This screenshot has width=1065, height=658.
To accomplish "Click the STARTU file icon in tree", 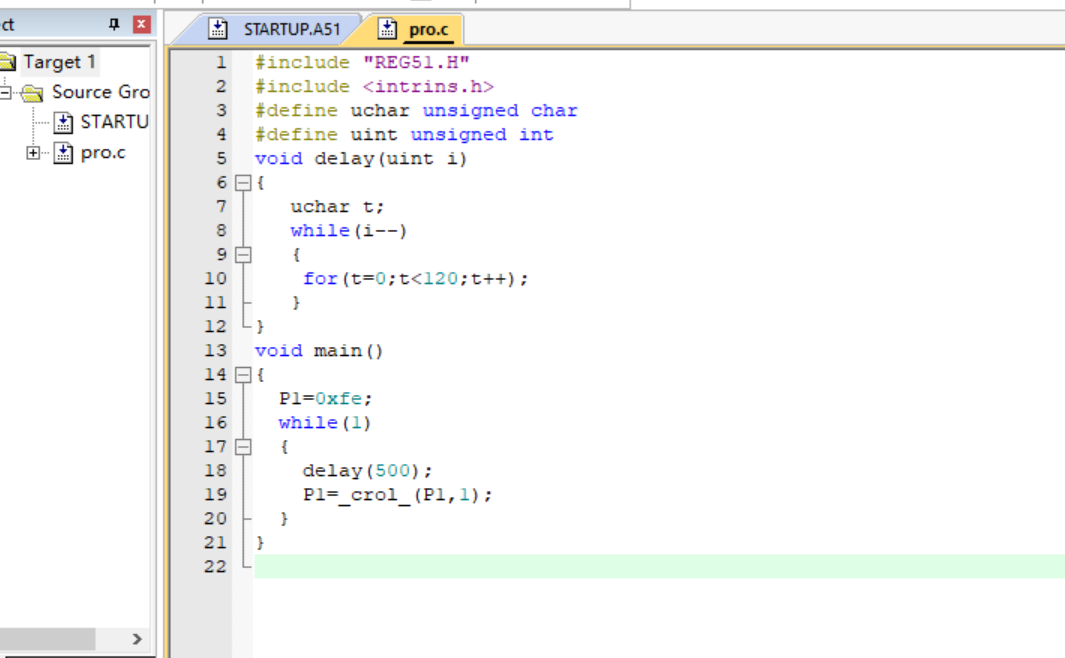I will 63,122.
